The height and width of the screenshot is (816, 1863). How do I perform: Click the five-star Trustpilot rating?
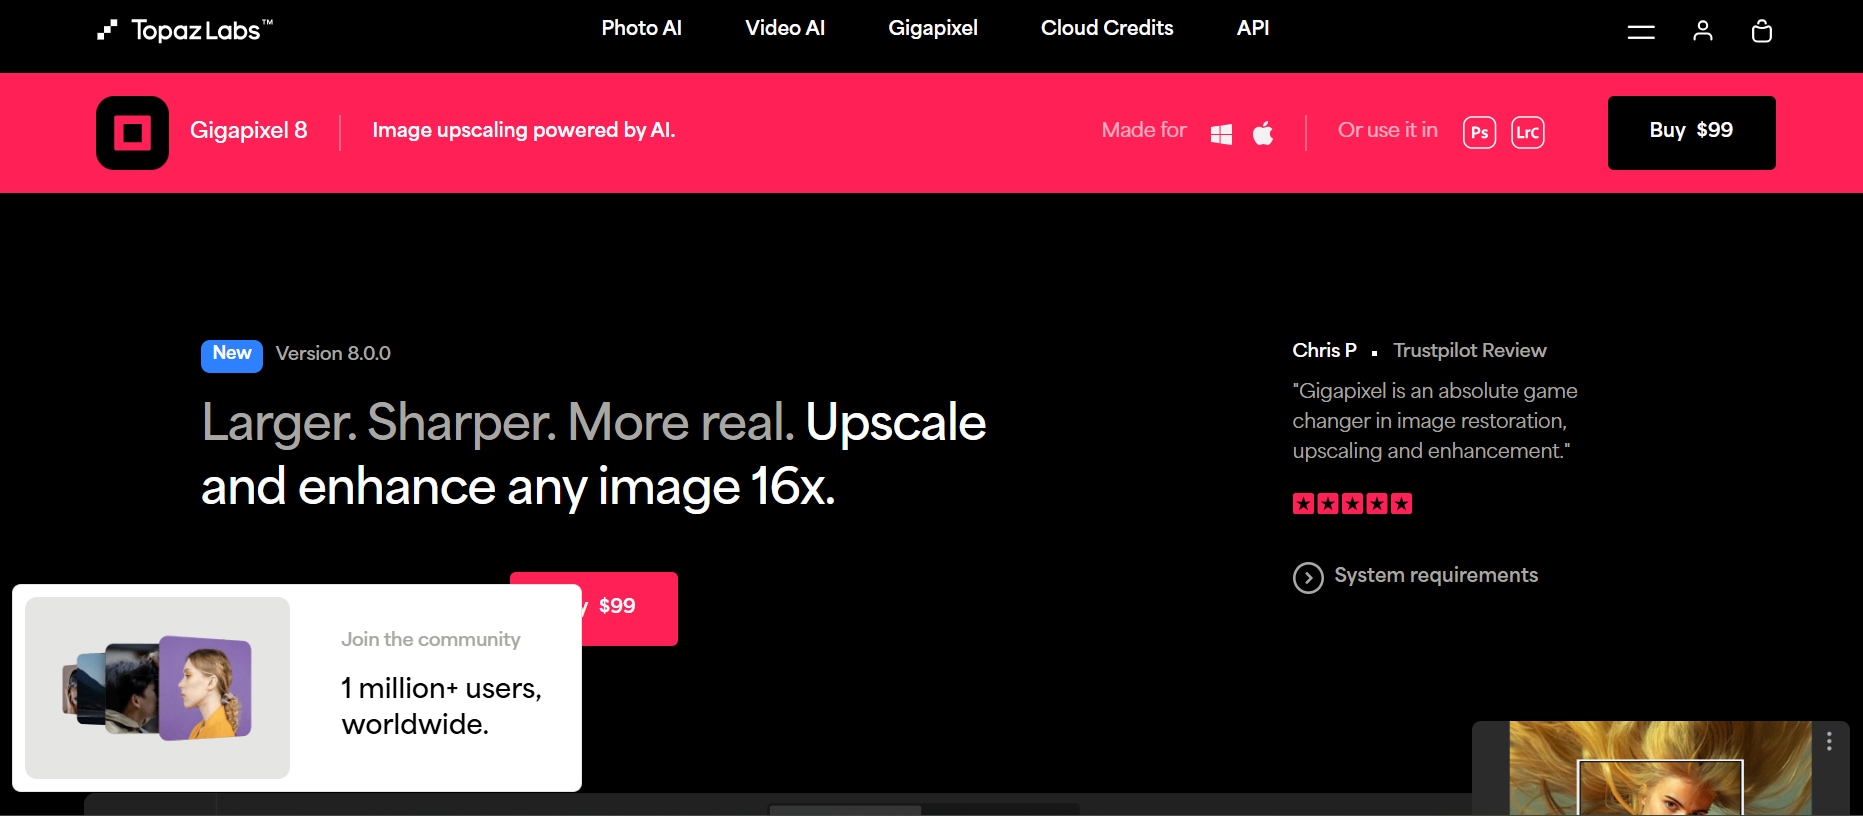(1352, 504)
